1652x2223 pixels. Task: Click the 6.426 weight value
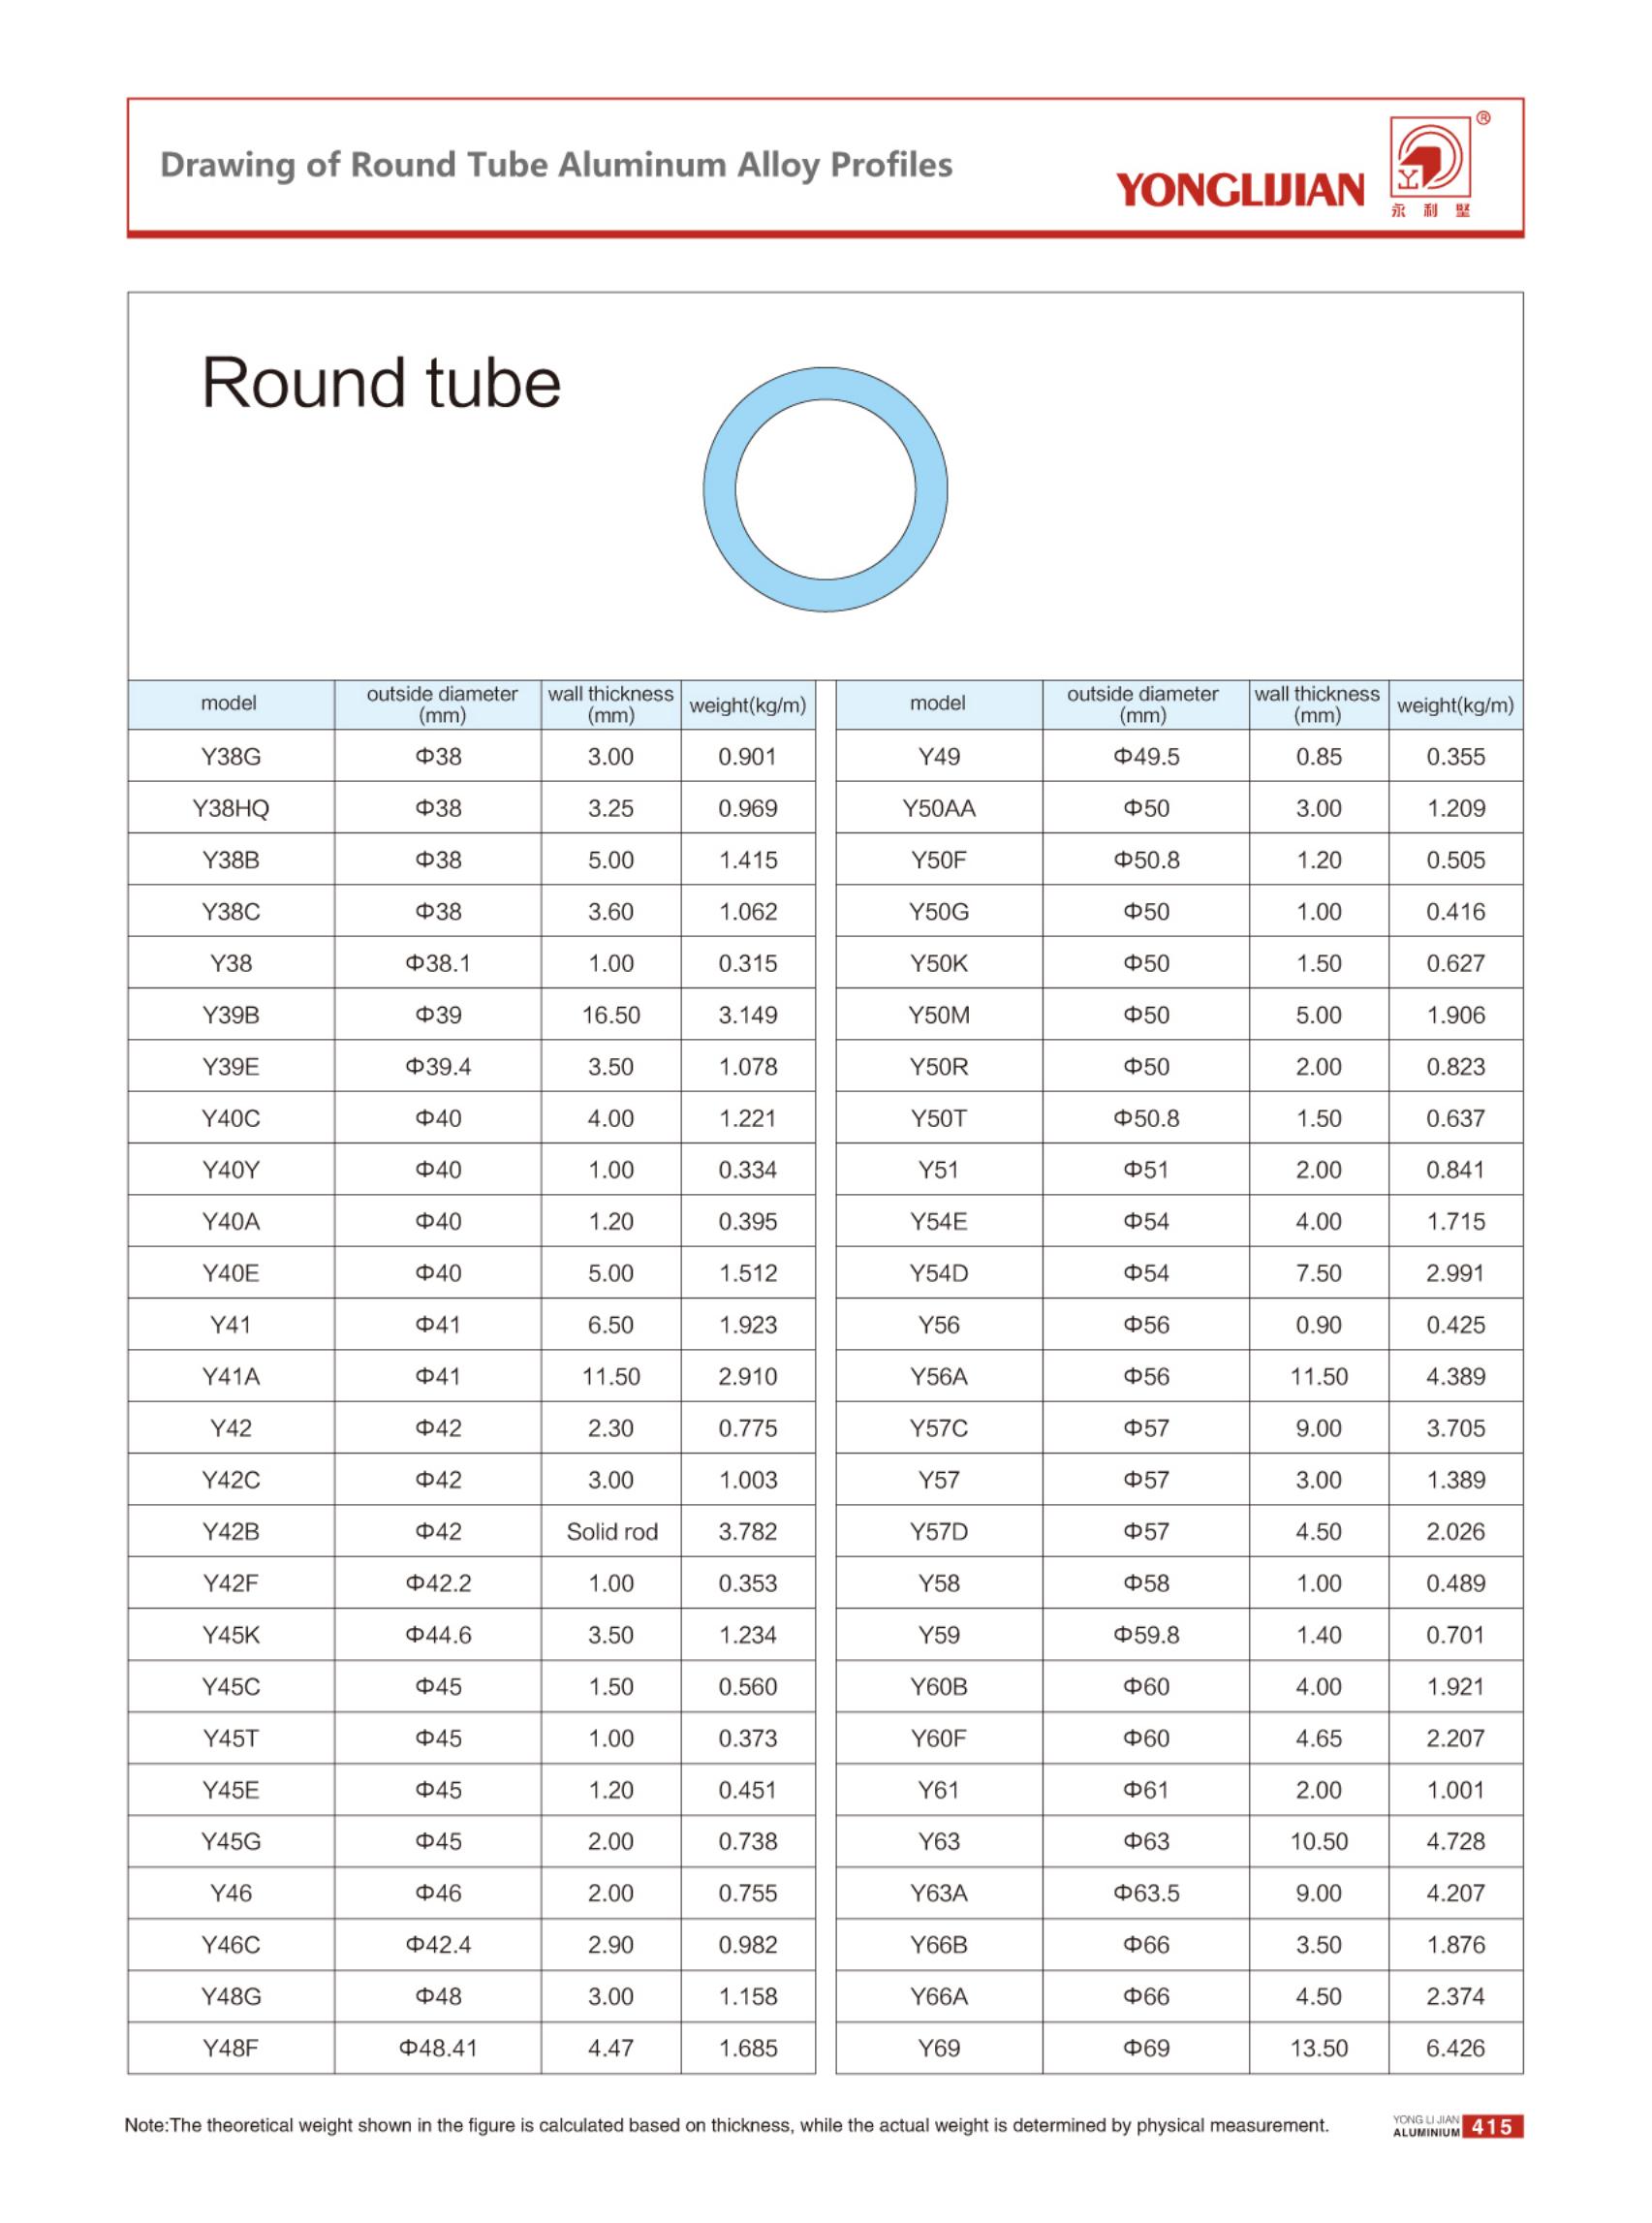(x=1455, y=2048)
